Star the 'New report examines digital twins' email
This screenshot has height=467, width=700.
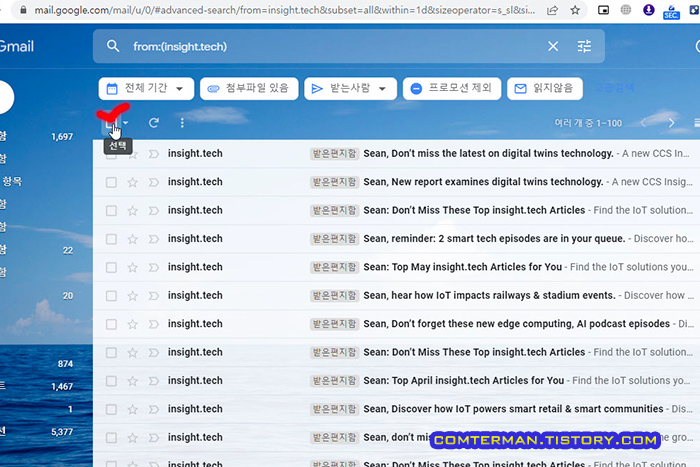click(x=133, y=182)
